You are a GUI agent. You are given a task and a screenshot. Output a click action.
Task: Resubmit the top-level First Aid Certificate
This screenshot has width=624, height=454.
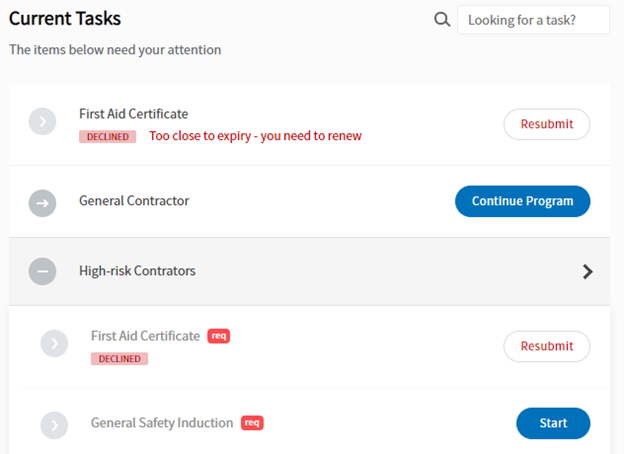(547, 124)
